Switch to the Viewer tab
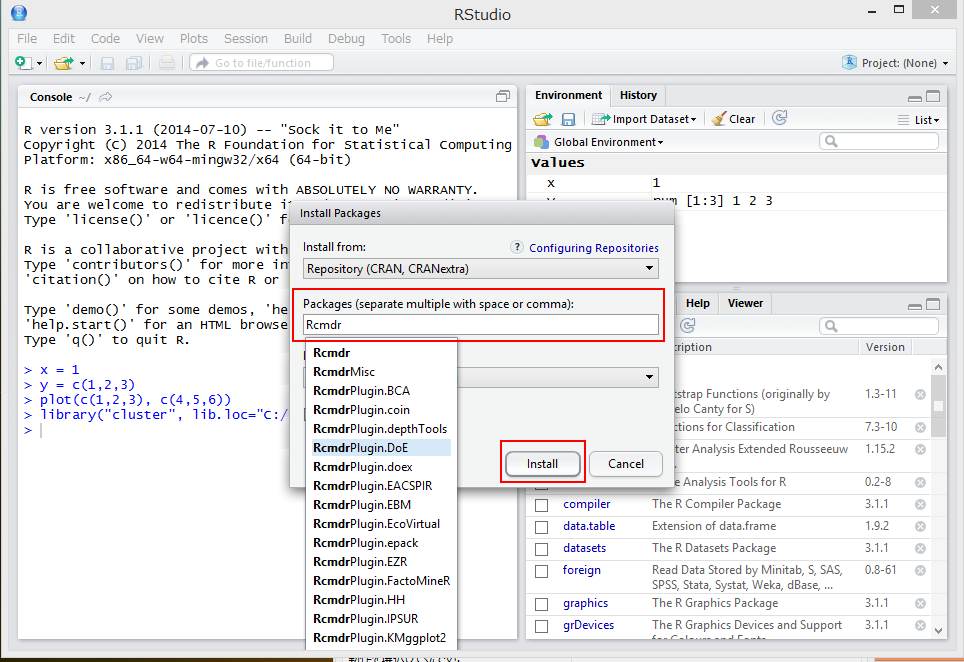The height and width of the screenshot is (662, 964). coord(745,303)
